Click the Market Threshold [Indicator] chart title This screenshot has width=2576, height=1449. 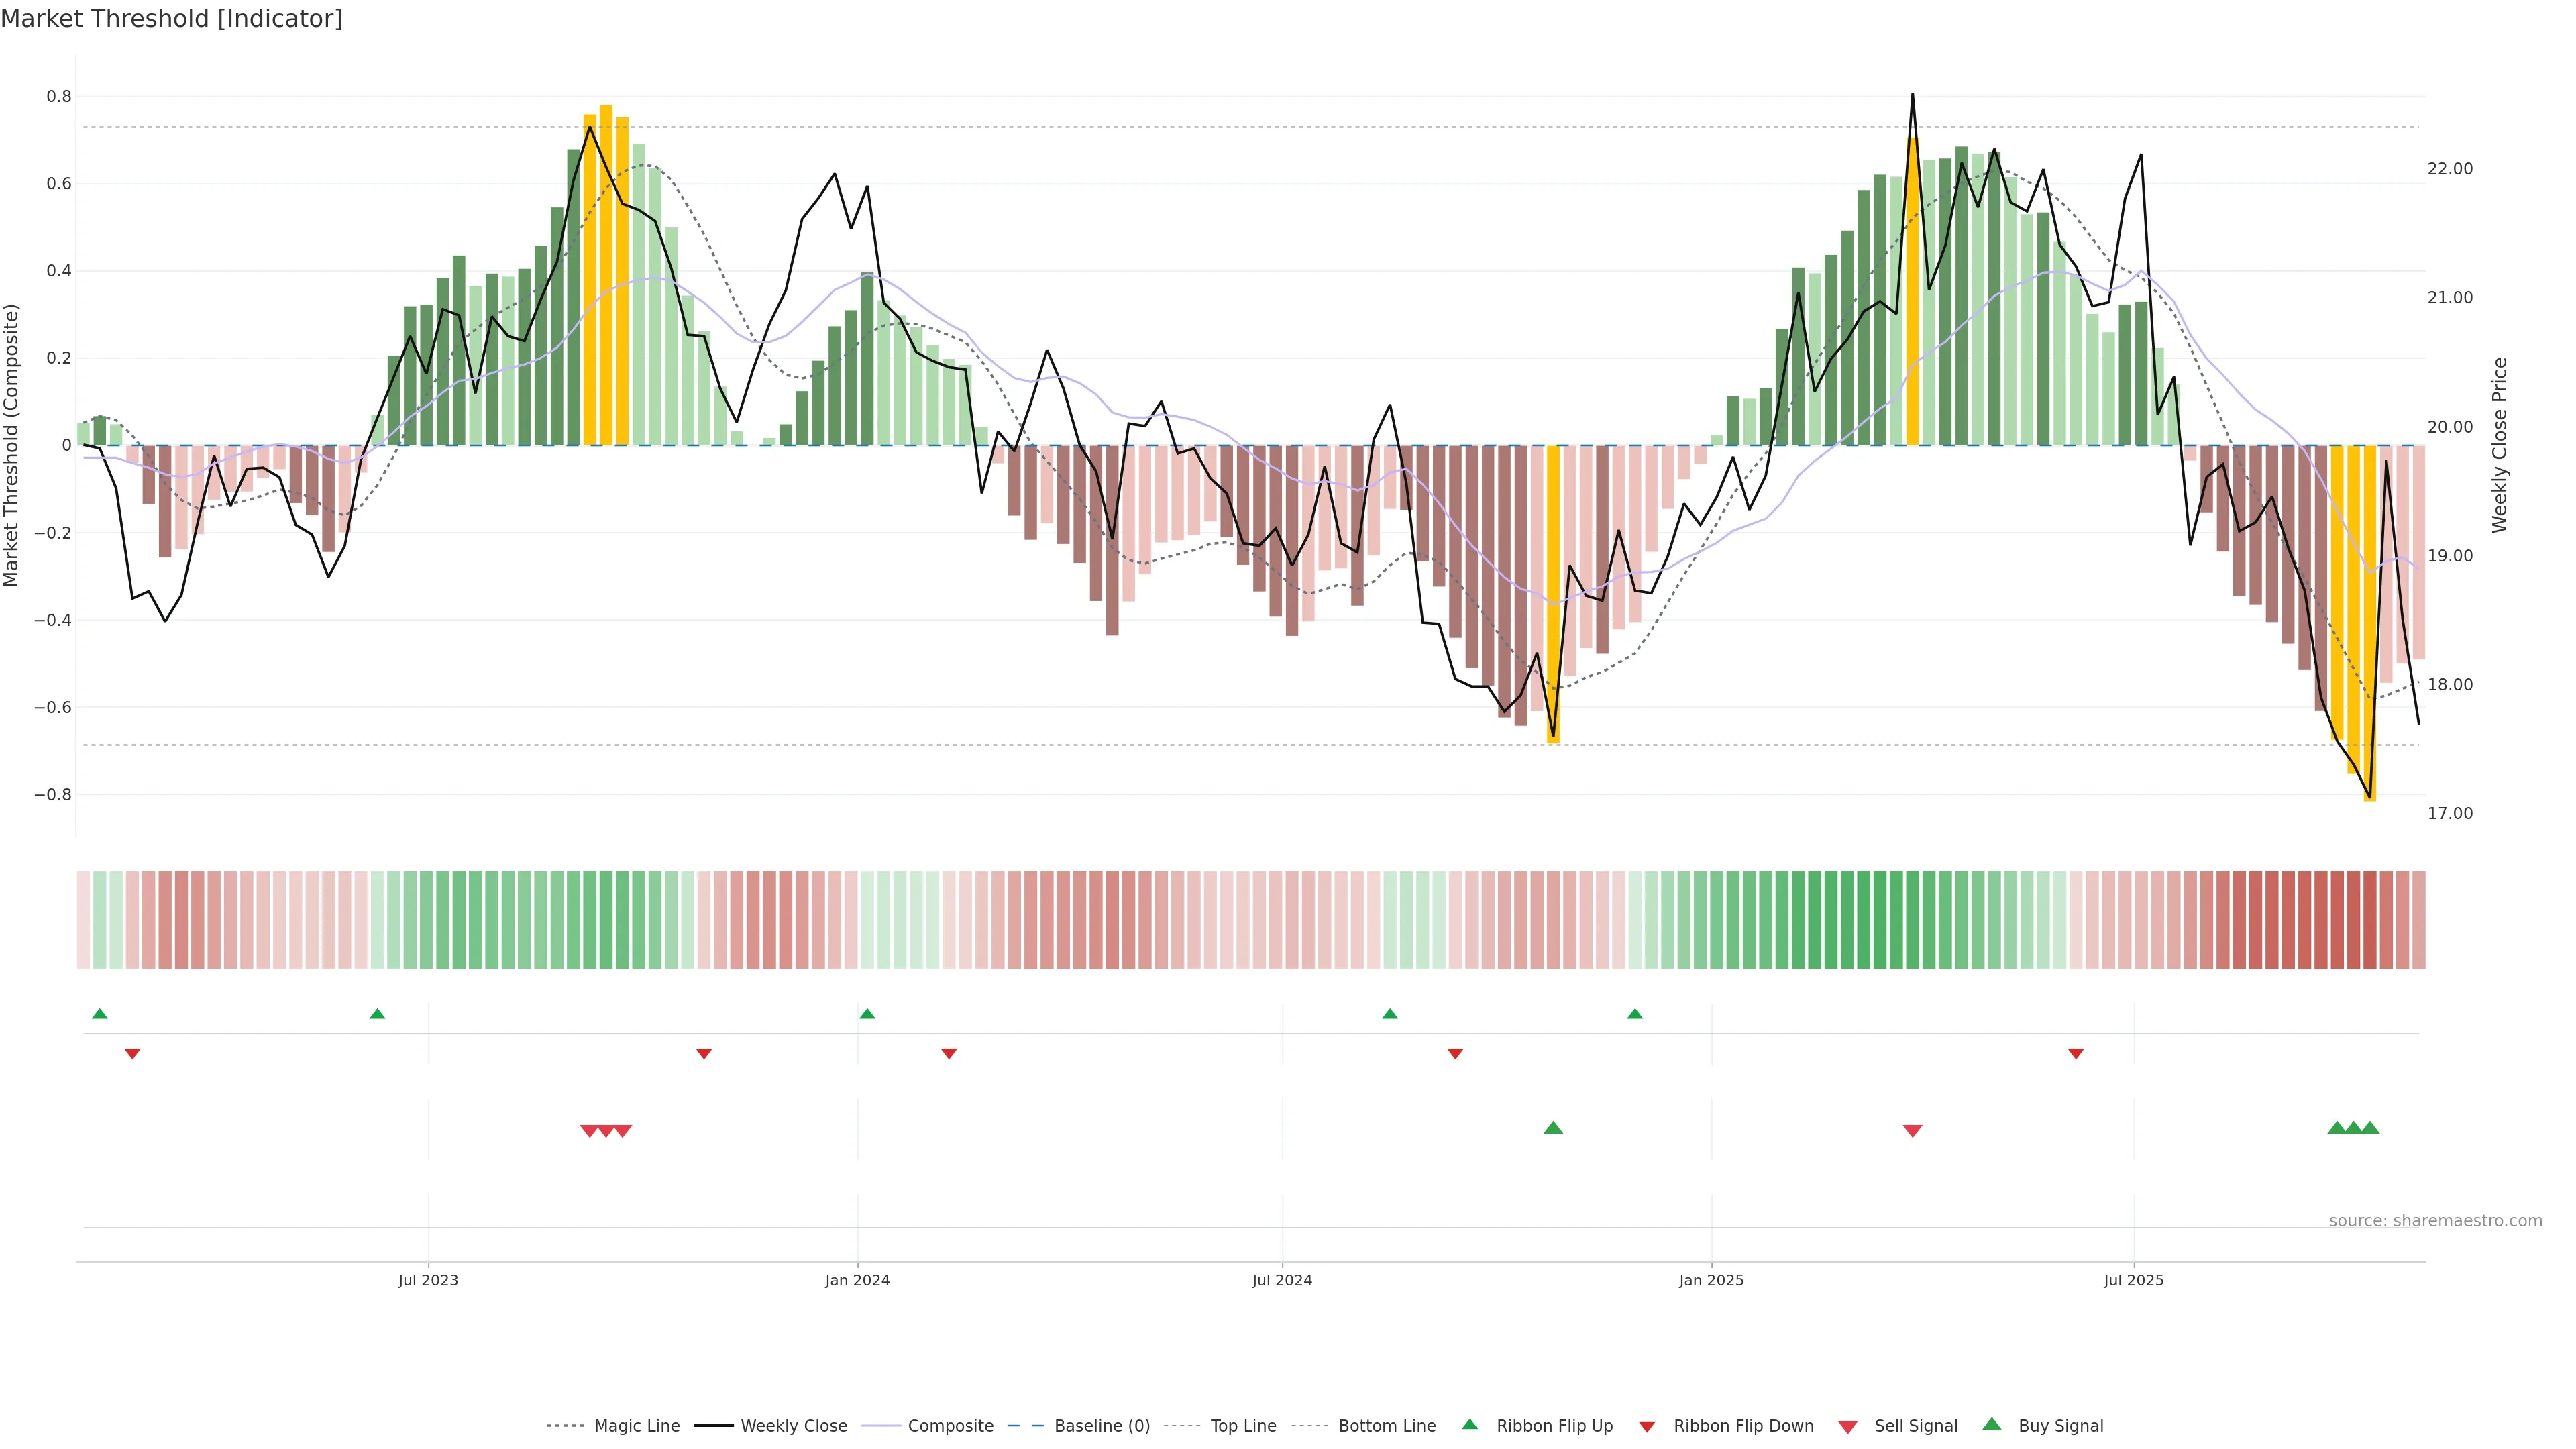(171, 19)
